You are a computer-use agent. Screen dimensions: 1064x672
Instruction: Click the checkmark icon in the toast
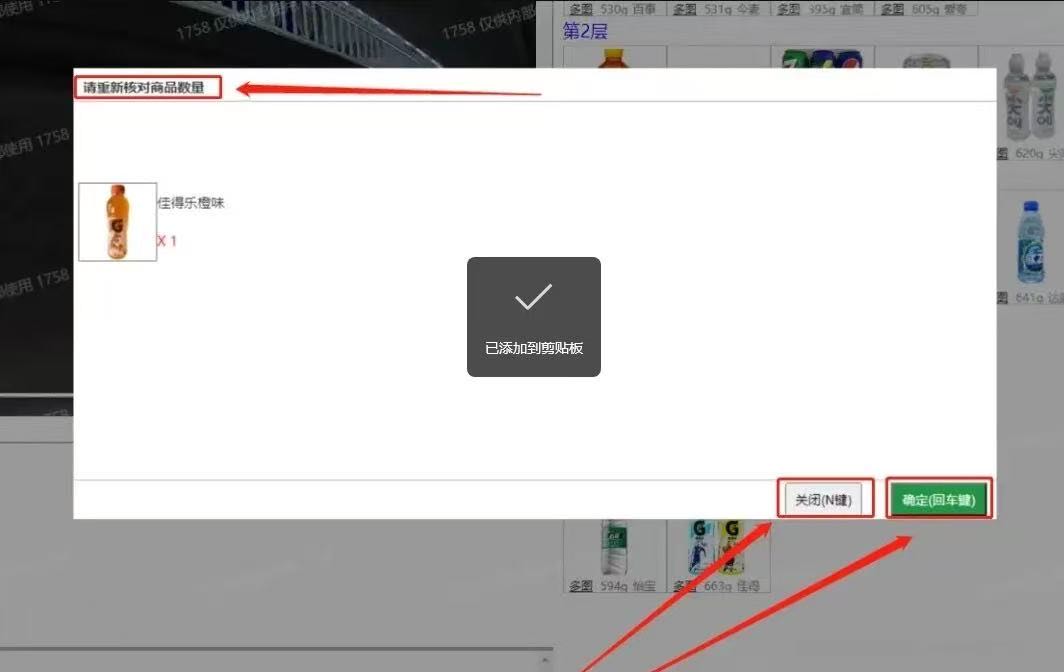[x=533, y=297]
